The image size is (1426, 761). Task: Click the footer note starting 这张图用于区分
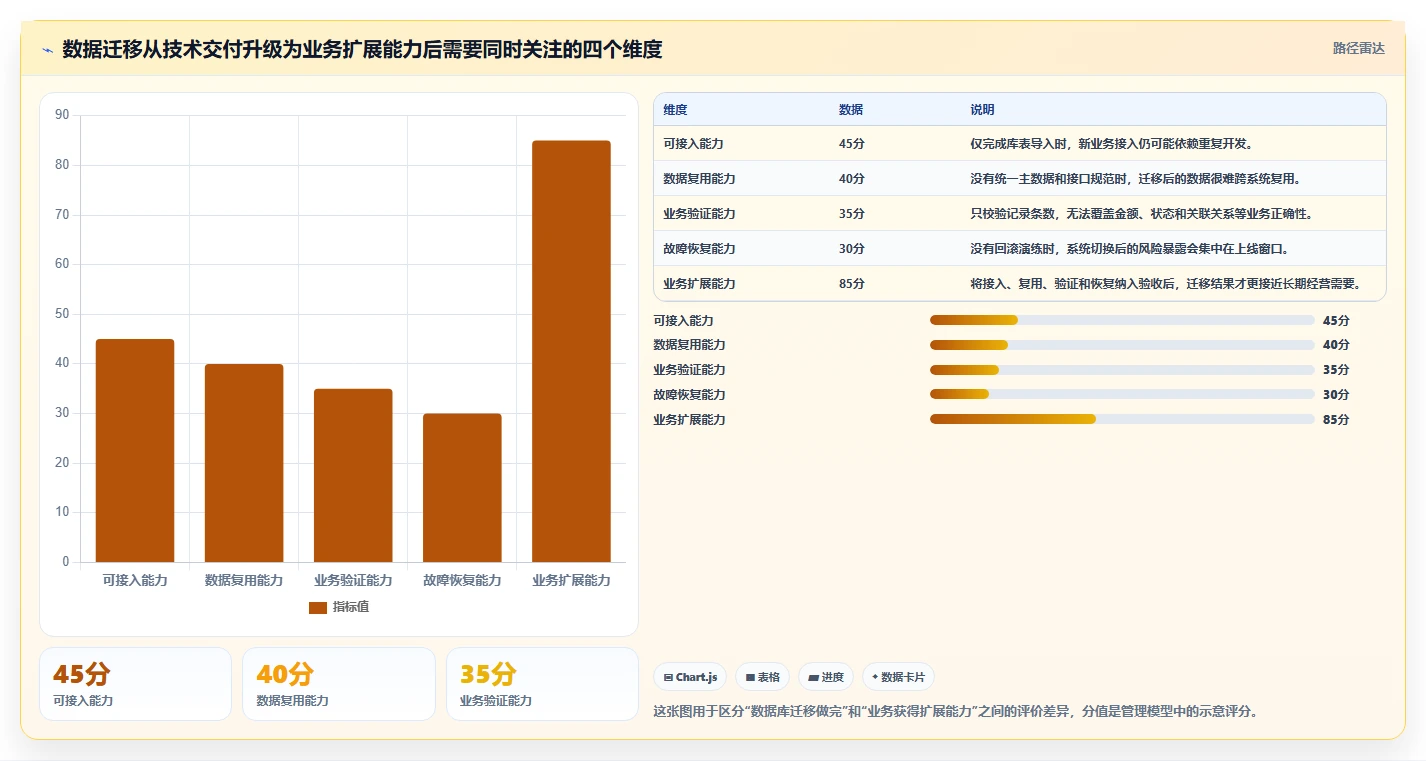click(955, 712)
